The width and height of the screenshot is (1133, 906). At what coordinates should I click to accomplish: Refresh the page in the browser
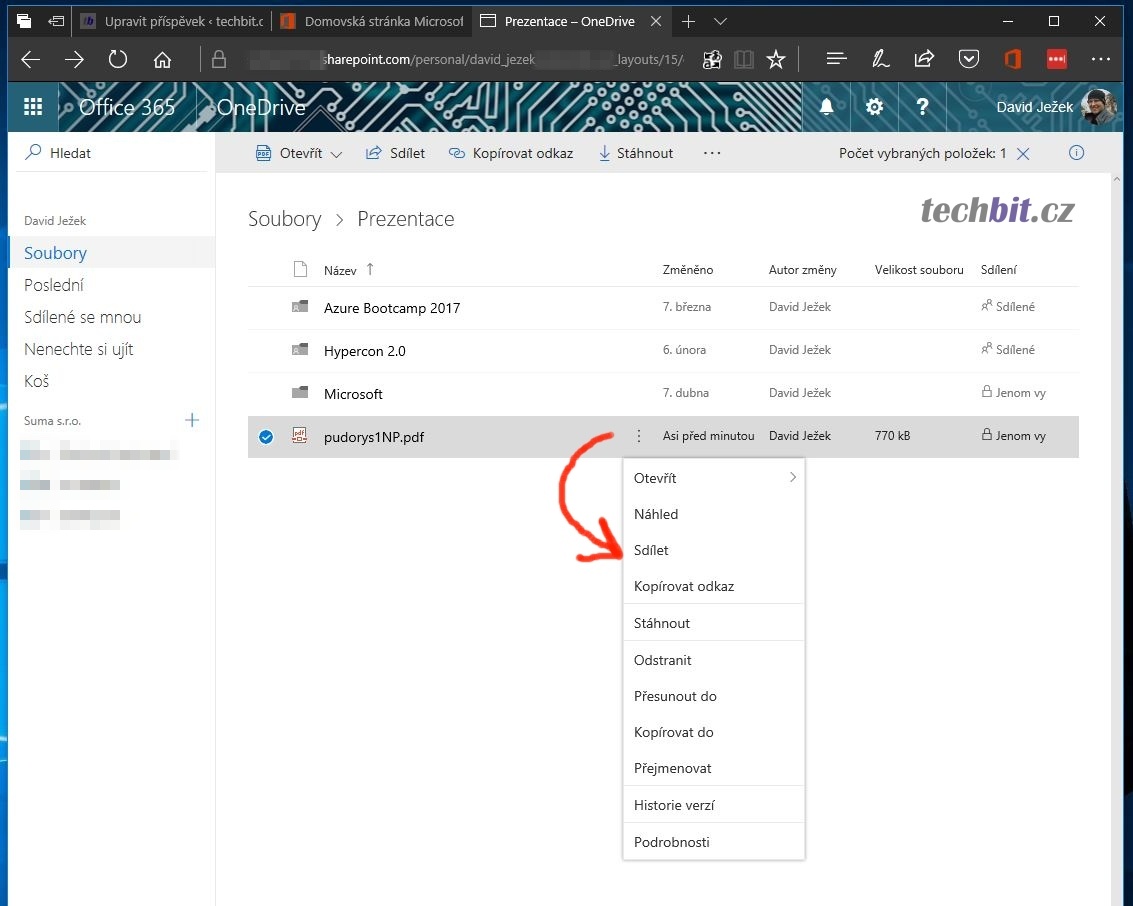pos(118,60)
